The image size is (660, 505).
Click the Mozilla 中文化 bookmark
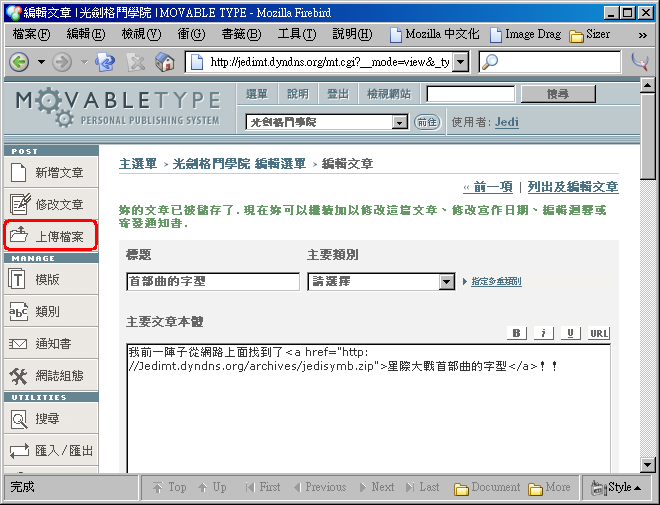pyautogui.click(x=434, y=34)
